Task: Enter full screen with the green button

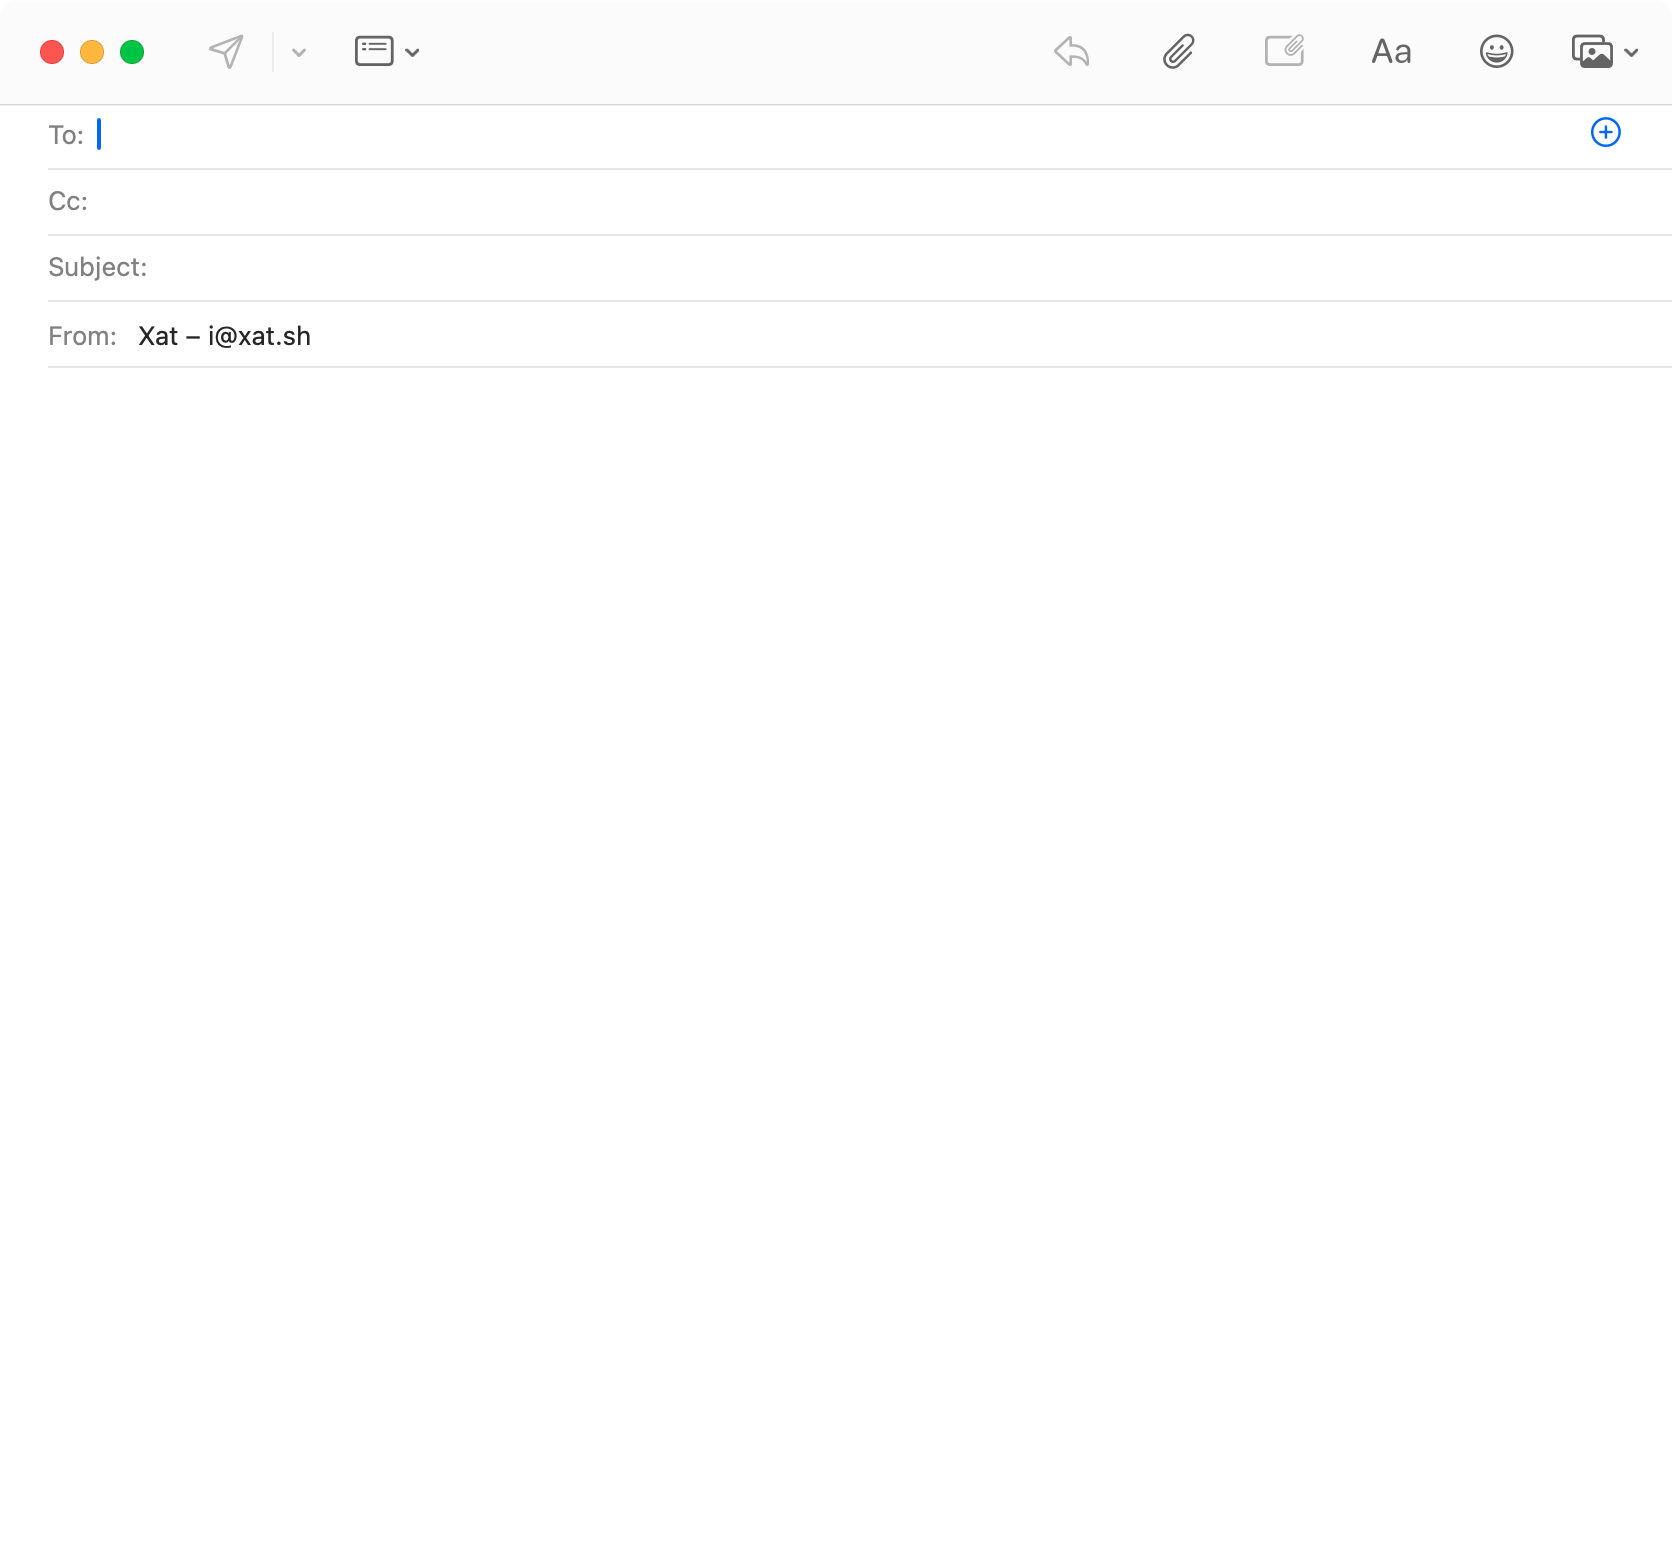Action: click(132, 52)
